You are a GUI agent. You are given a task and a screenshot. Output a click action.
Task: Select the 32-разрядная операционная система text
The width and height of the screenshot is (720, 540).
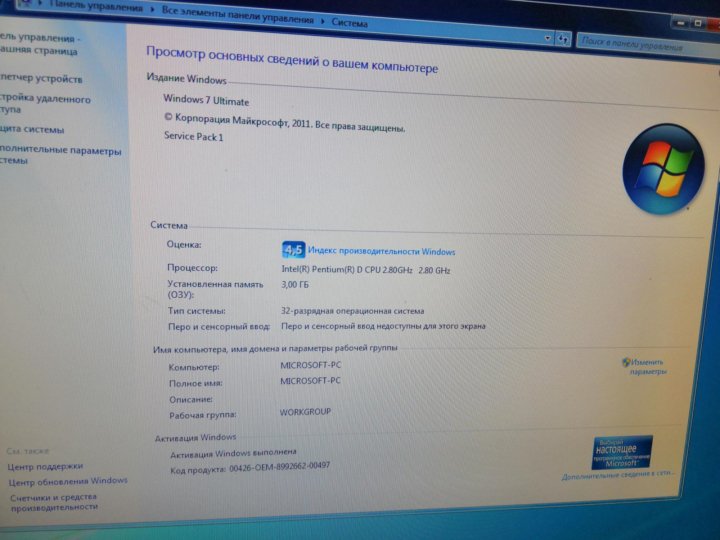tap(352, 311)
